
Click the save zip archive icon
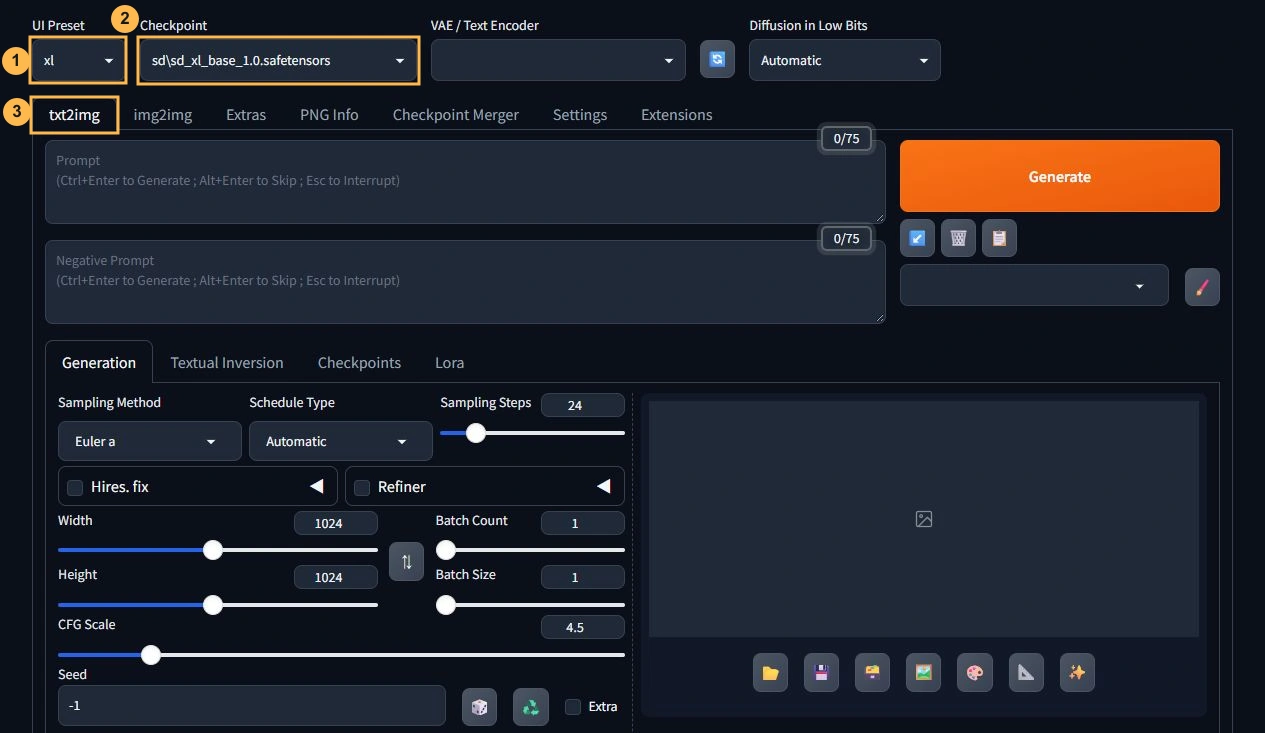point(872,673)
